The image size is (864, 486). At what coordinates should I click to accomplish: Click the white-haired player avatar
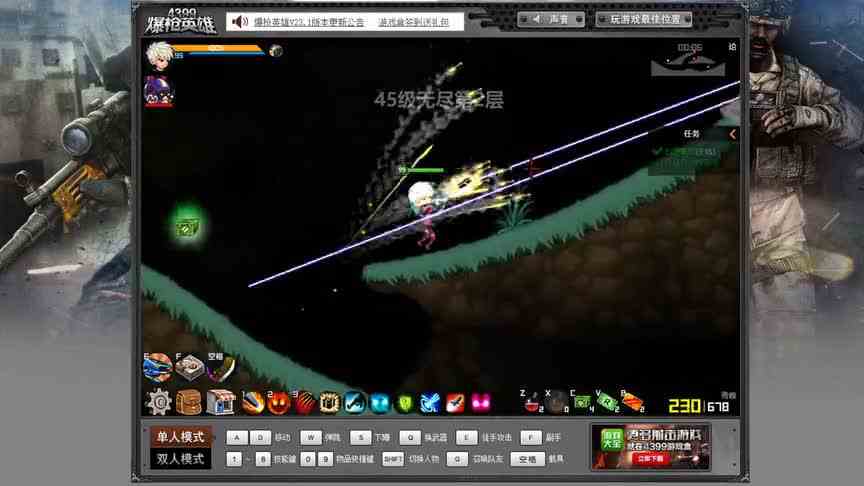[159, 53]
